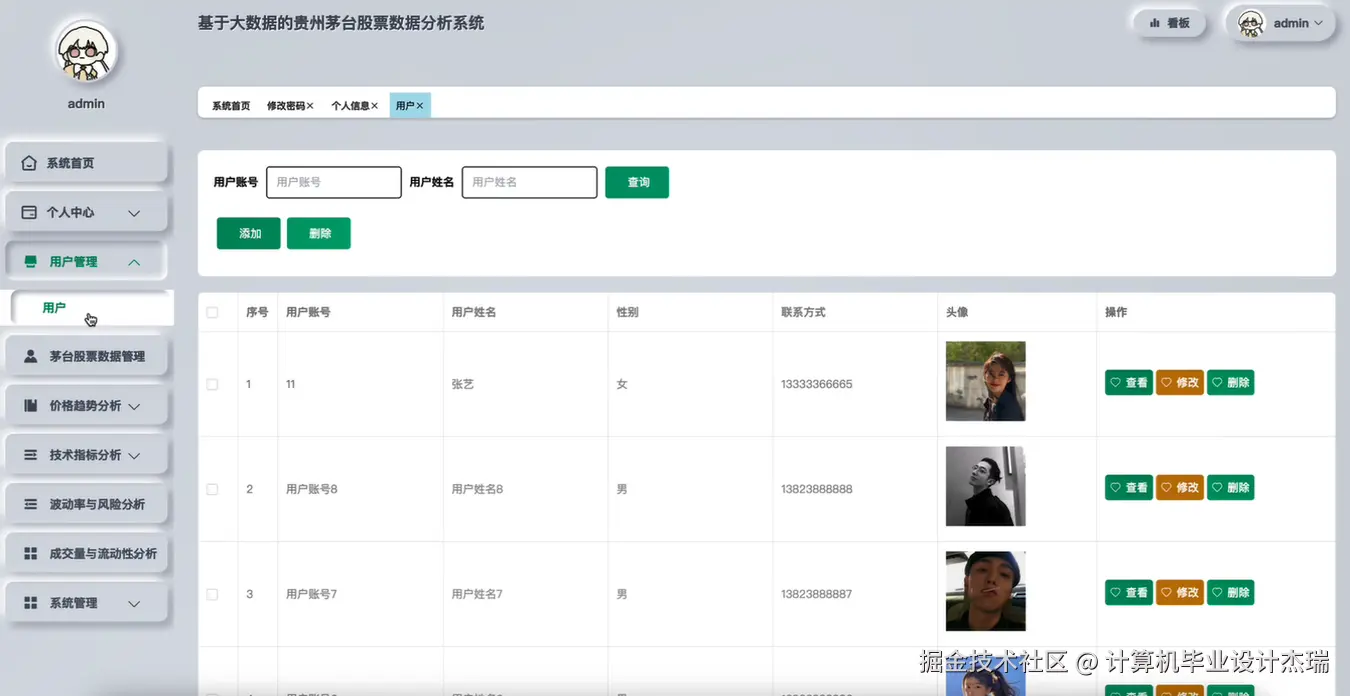The width and height of the screenshot is (1350, 696).
Task: Click the grid icon beside 系统管理
Action: (x=30, y=603)
